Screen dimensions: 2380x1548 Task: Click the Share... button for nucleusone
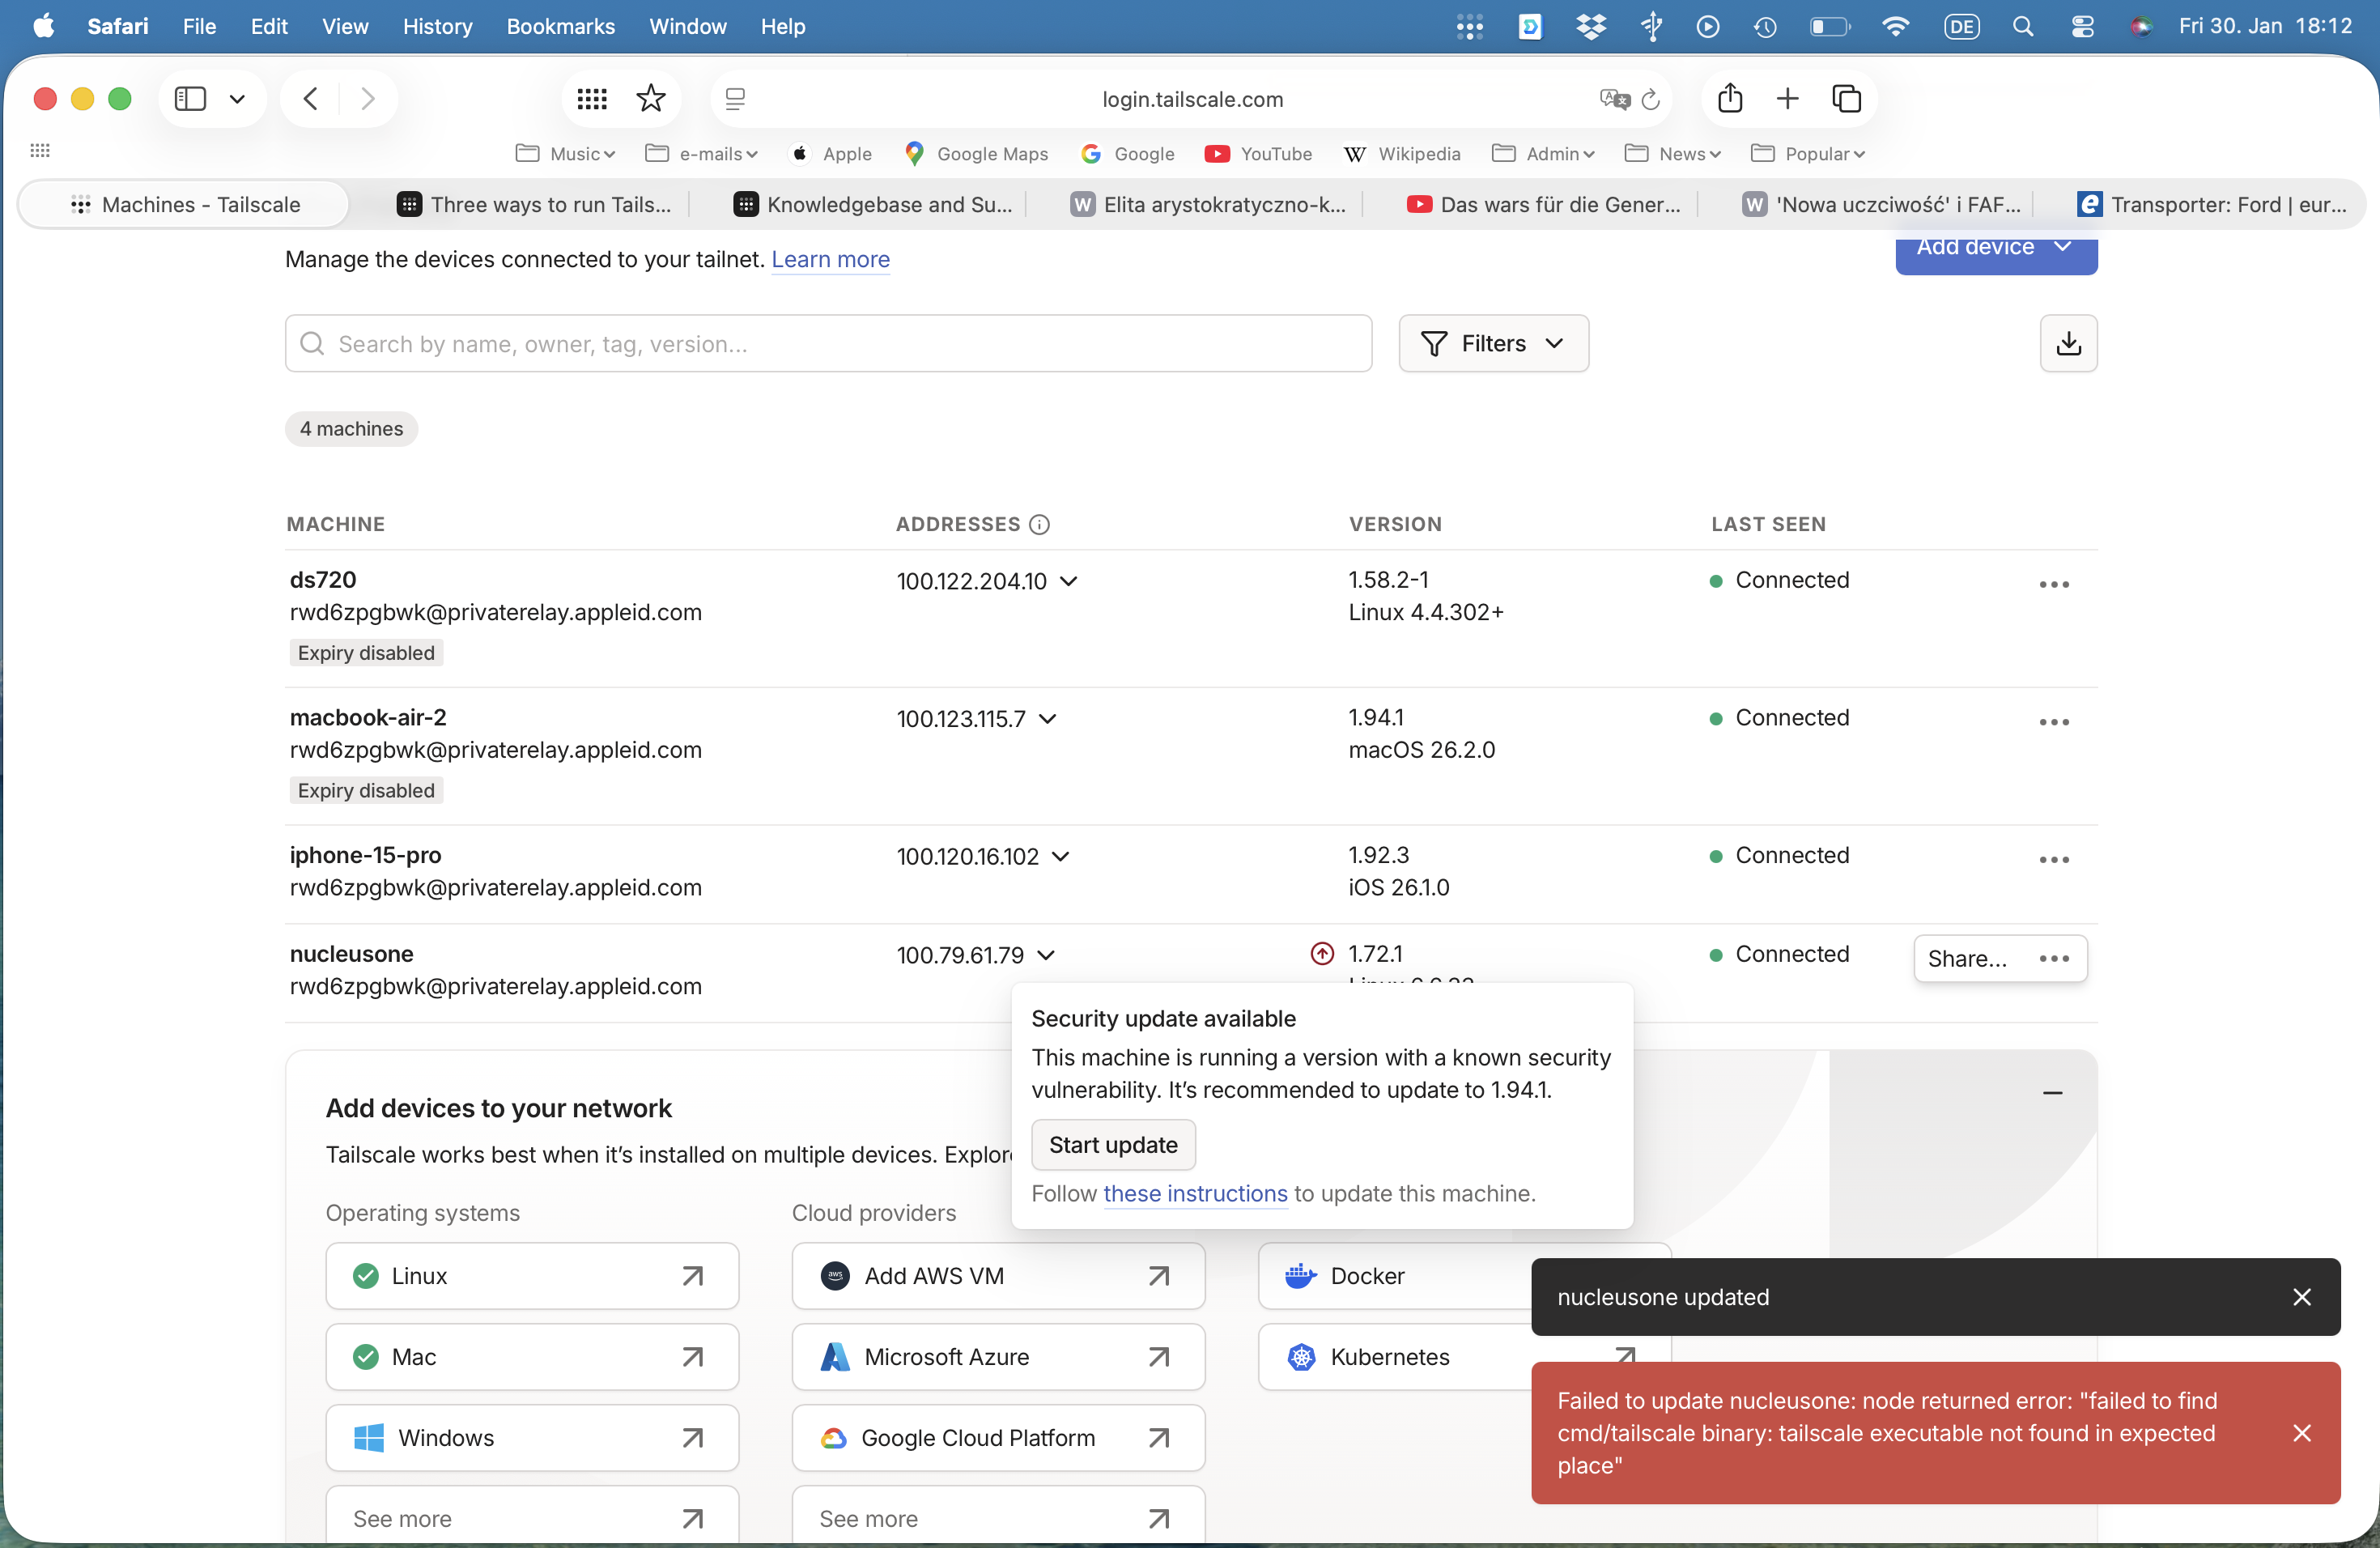pos(1966,958)
